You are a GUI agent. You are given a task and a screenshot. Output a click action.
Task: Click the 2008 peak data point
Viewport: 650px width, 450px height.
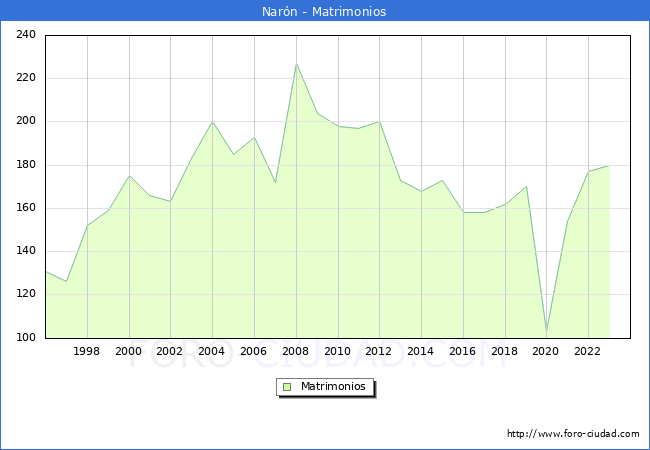[296, 64]
